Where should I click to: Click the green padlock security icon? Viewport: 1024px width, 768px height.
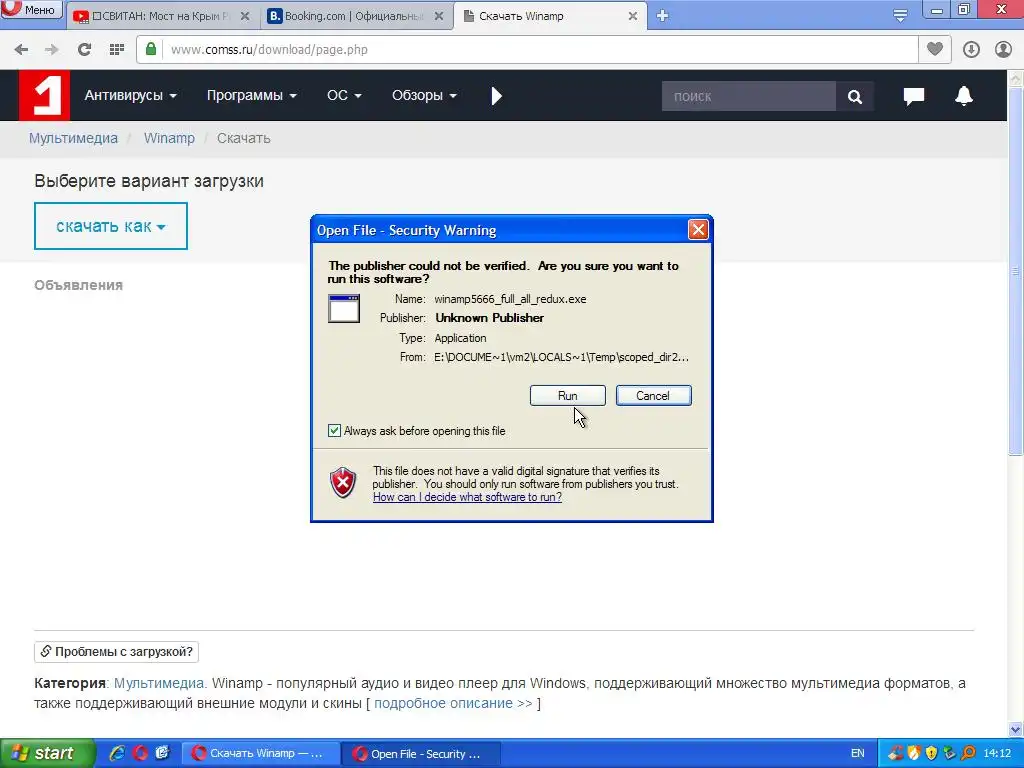click(x=151, y=49)
